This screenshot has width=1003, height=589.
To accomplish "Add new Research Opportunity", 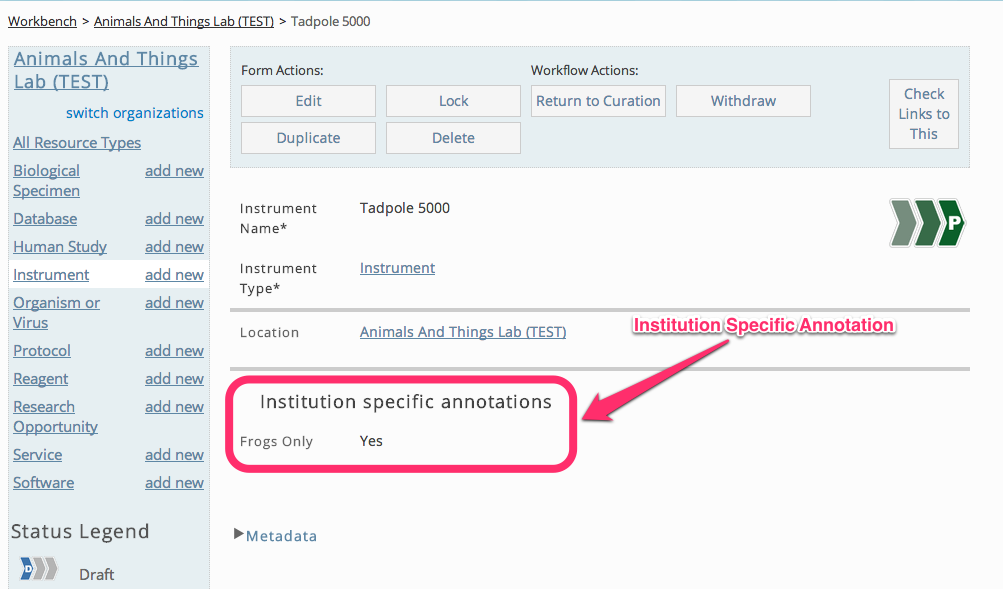I will pos(174,407).
